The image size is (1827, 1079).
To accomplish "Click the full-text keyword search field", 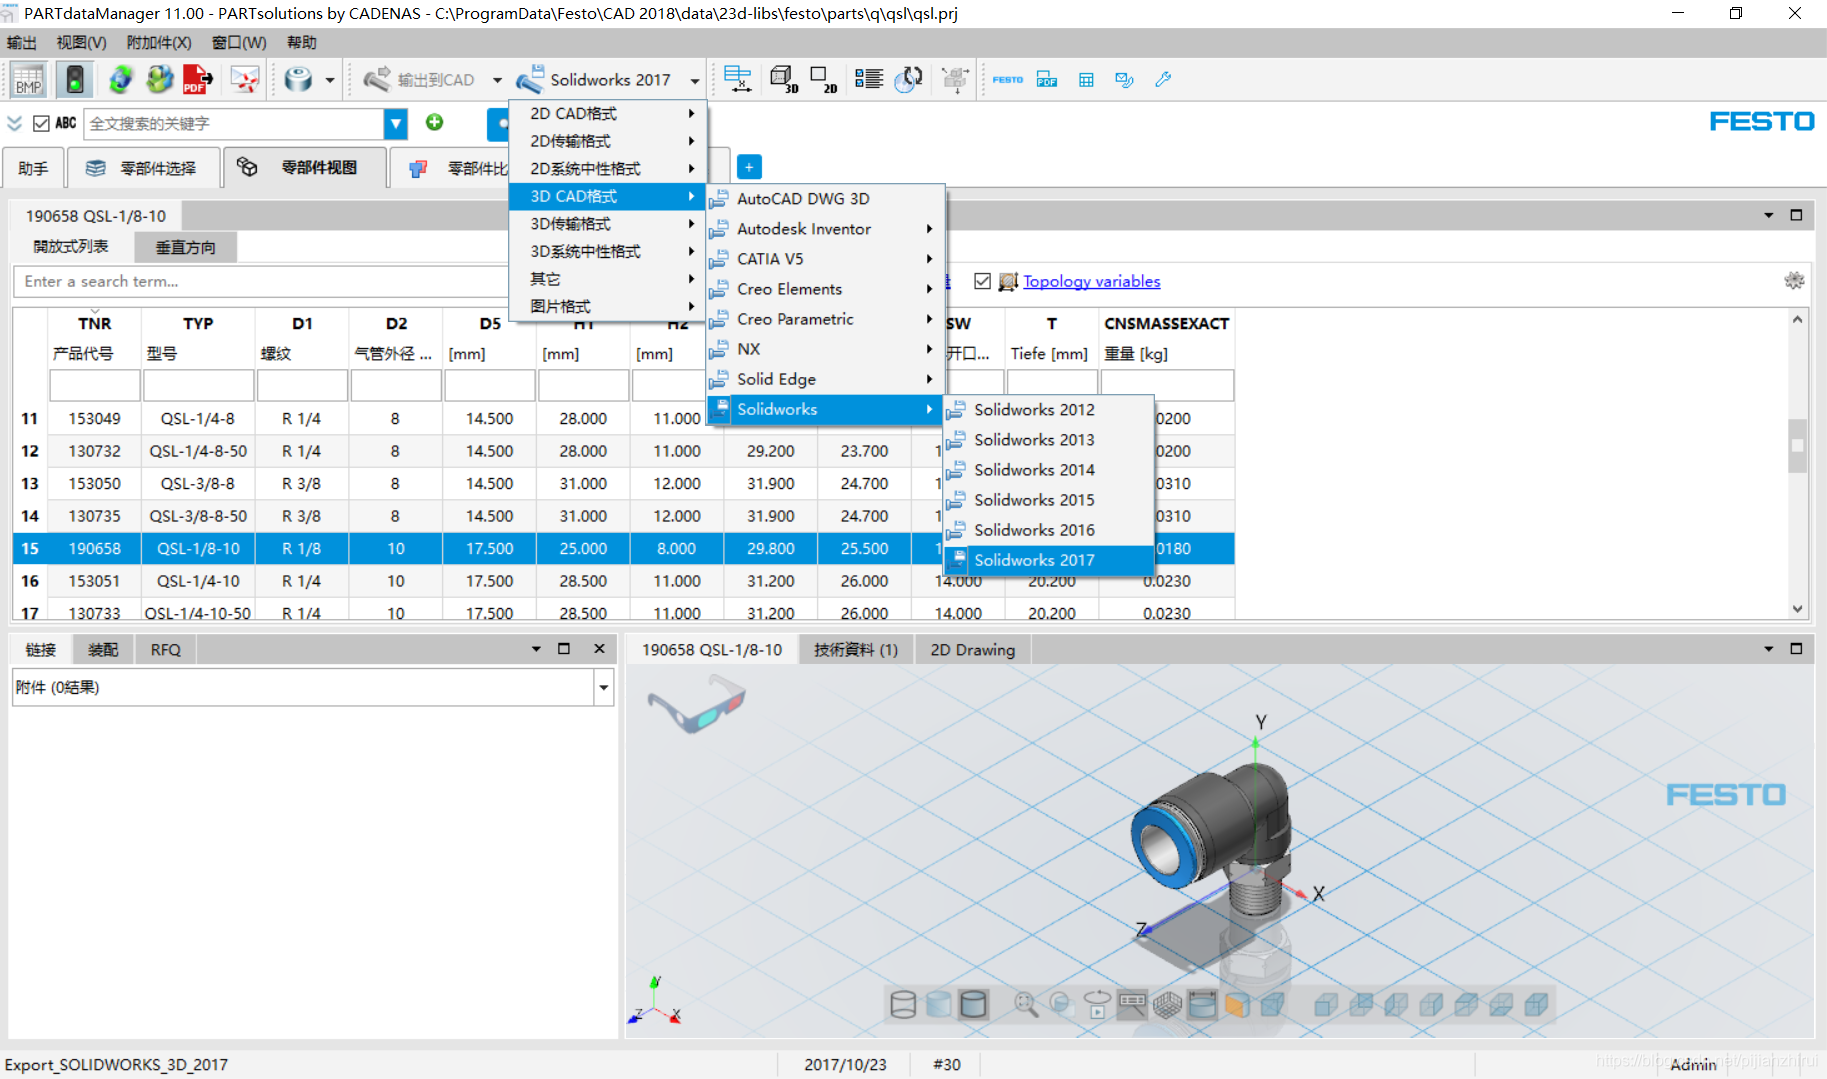I will (234, 123).
